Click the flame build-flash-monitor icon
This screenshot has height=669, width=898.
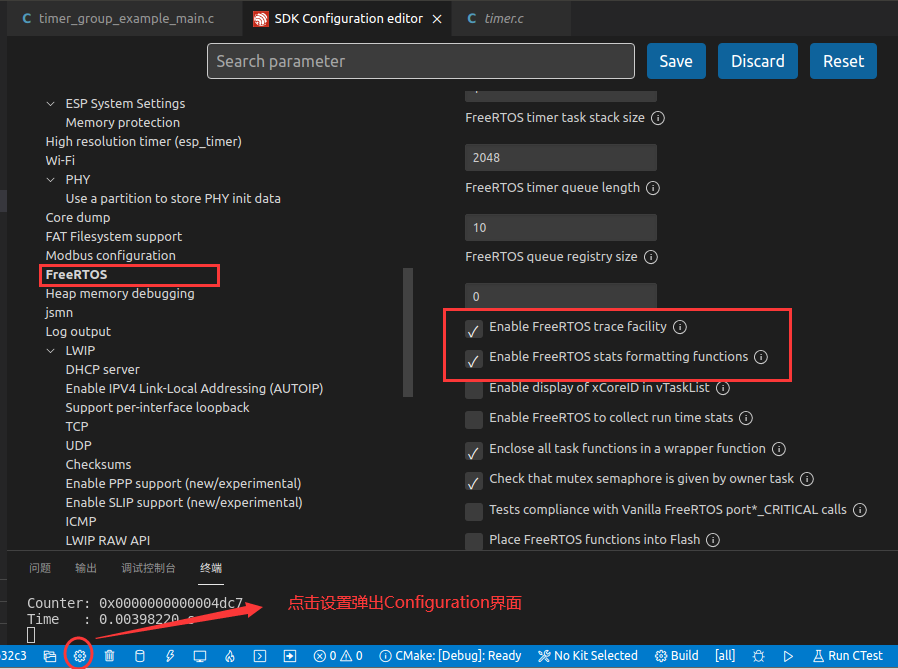pyautogui.click(x=230, y=656)
